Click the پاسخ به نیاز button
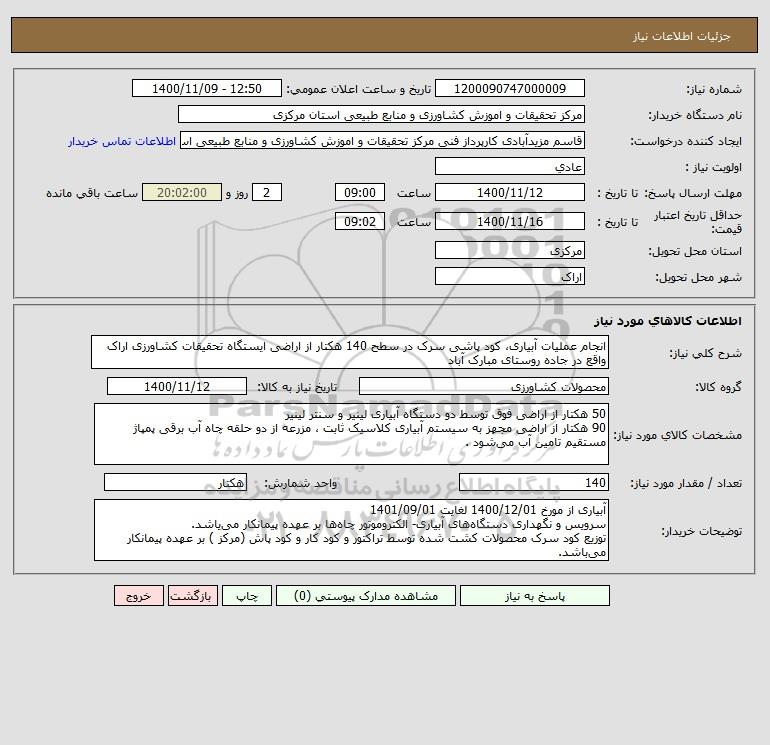Screen dimensions: 770x745 [535, 596]
